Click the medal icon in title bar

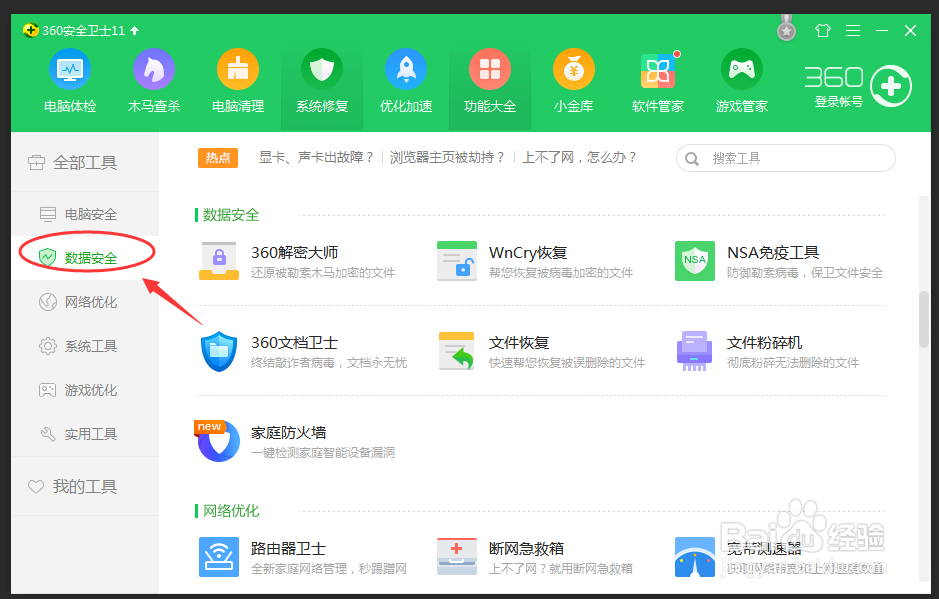pos(786,29)
